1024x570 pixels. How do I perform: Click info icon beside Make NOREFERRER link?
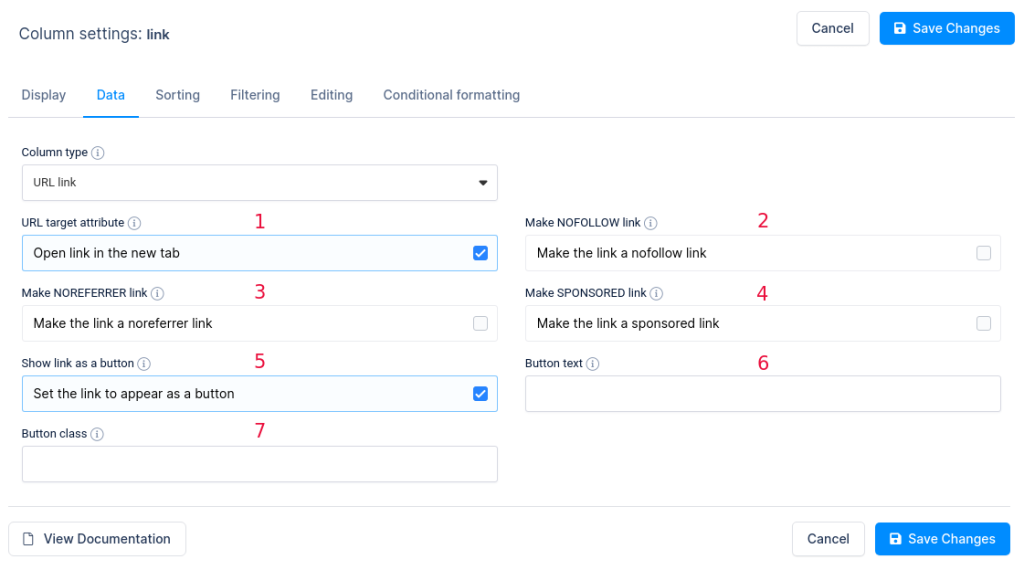coord(157,293)
